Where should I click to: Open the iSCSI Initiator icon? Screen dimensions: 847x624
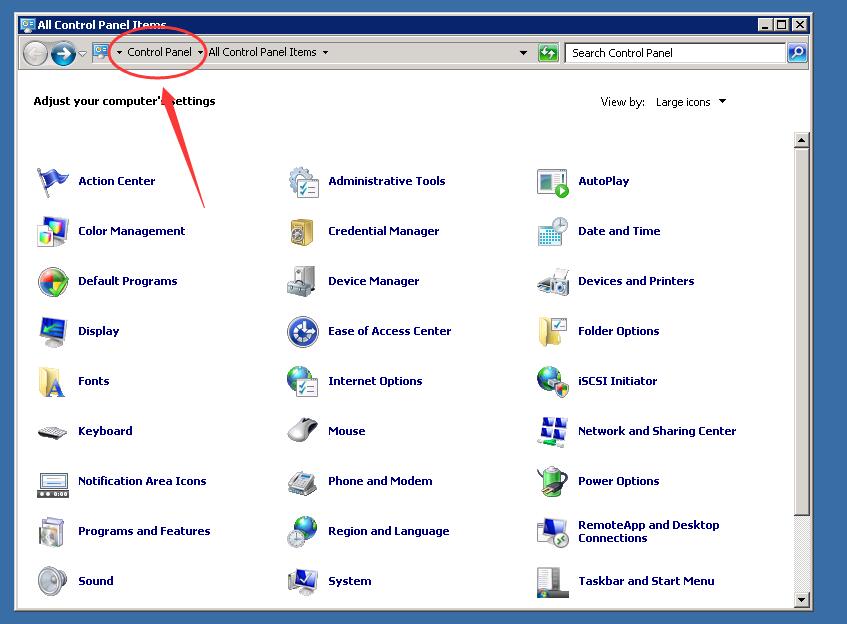552,382
